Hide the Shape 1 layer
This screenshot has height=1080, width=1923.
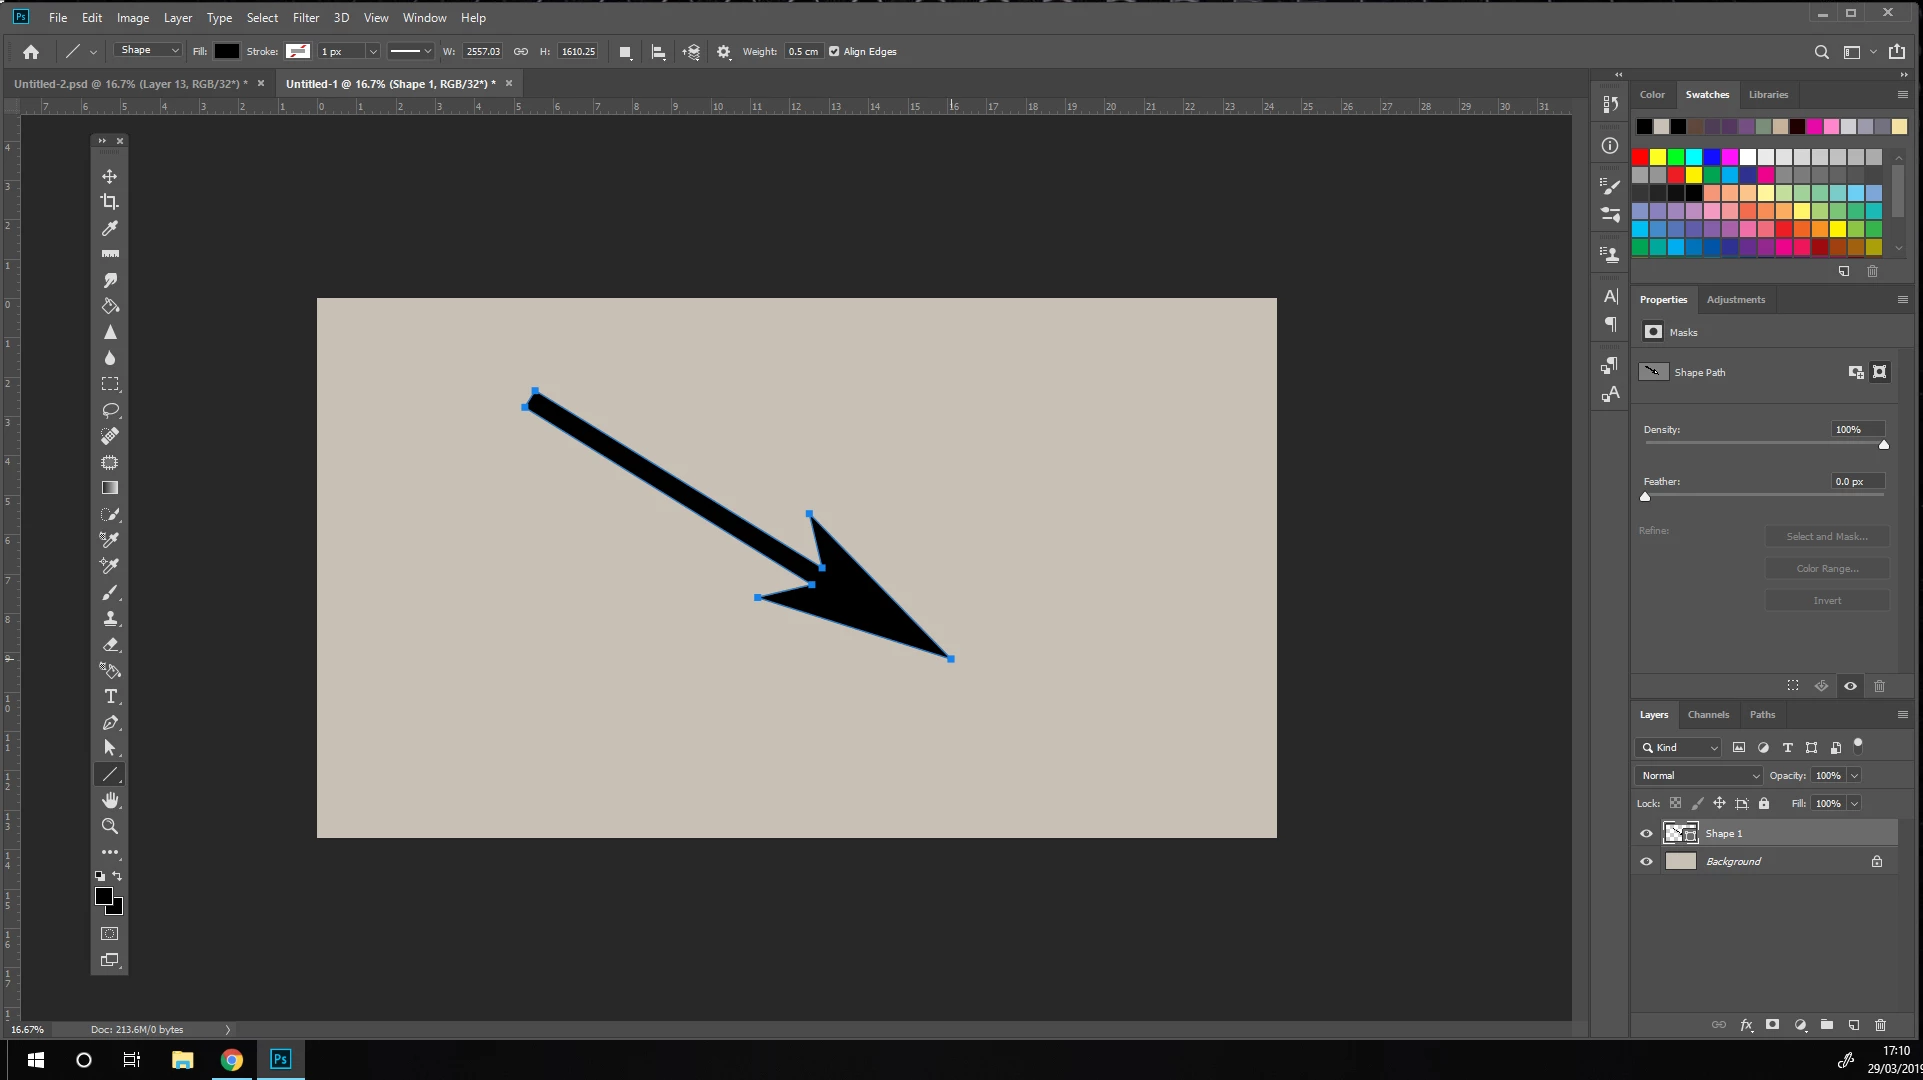[1646, 834]
